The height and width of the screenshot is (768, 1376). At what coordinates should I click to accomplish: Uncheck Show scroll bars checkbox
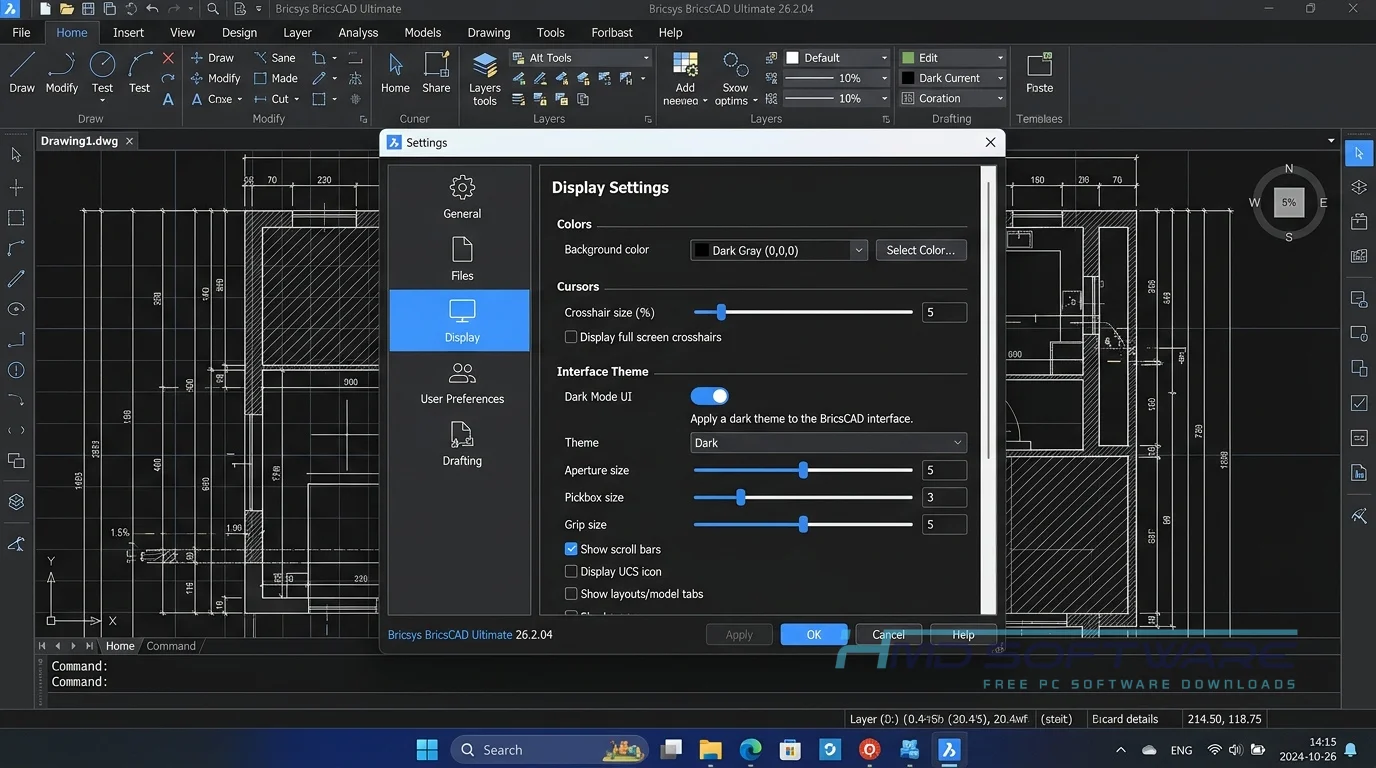[x=571, y=549]
